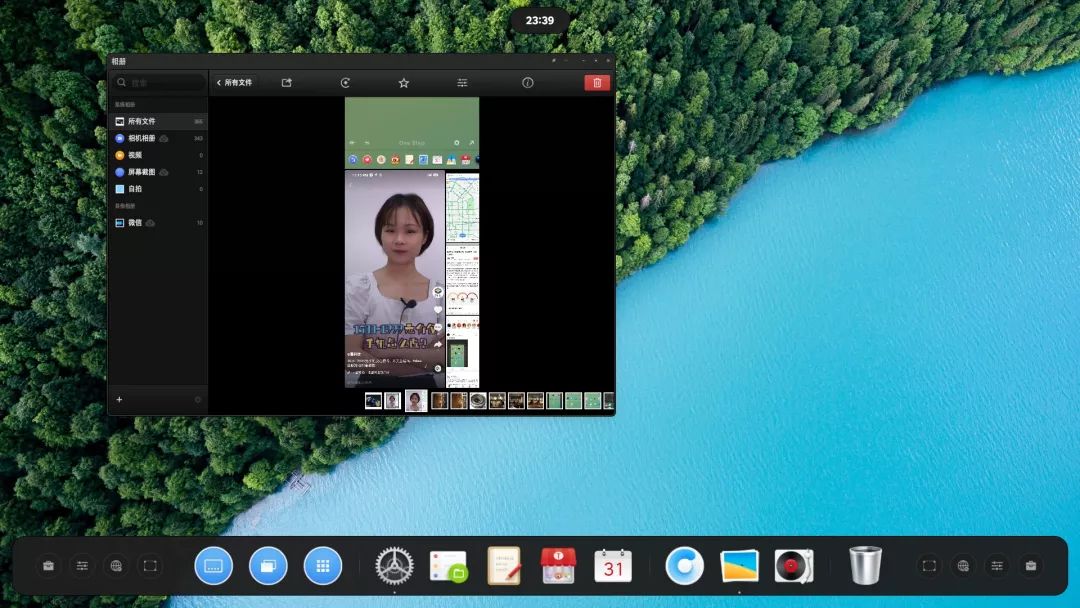
Task: Click the globe icon near dock's left end
Action: [116, 566]
